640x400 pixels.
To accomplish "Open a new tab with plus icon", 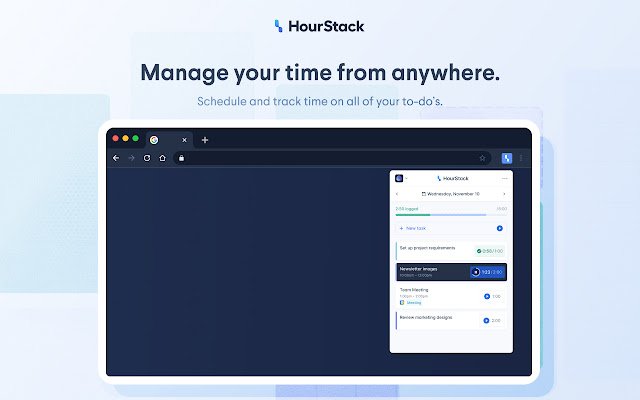I will 205,140.
